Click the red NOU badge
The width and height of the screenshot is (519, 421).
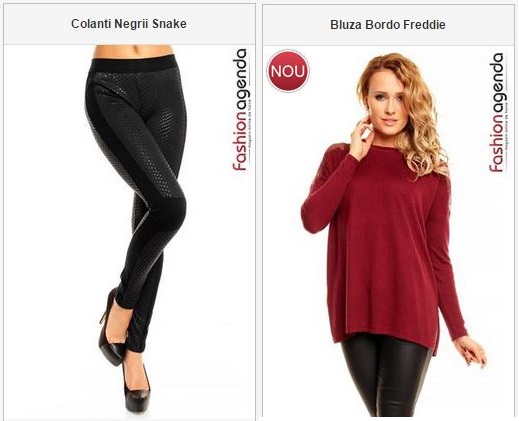click(x=288, y=71)
